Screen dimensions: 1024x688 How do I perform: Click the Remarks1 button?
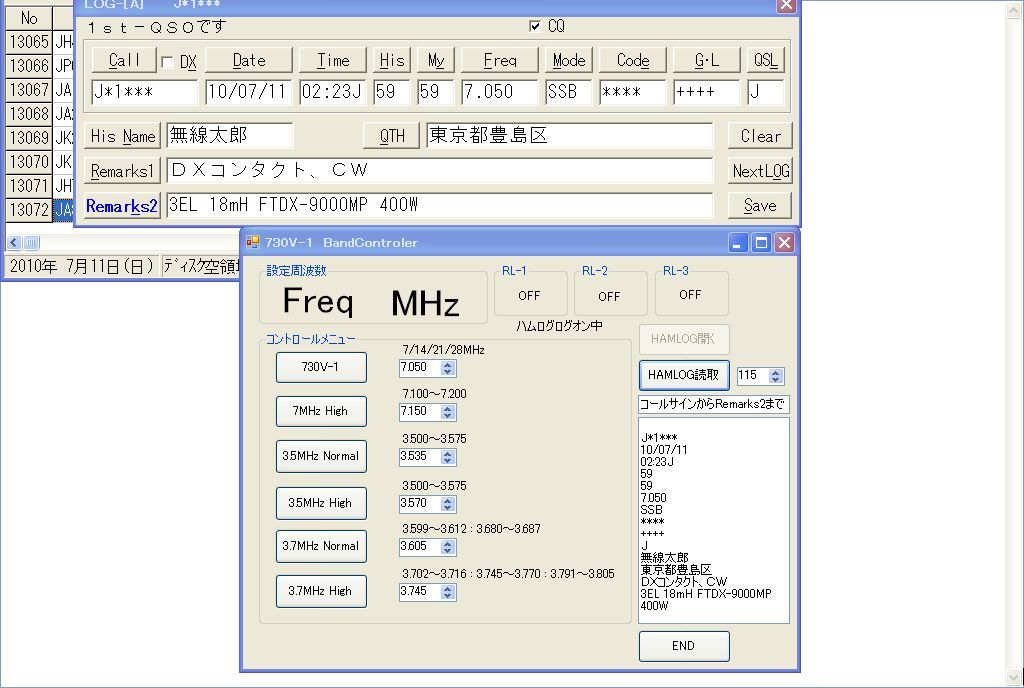pyautogui.click(x=122, y=171)
